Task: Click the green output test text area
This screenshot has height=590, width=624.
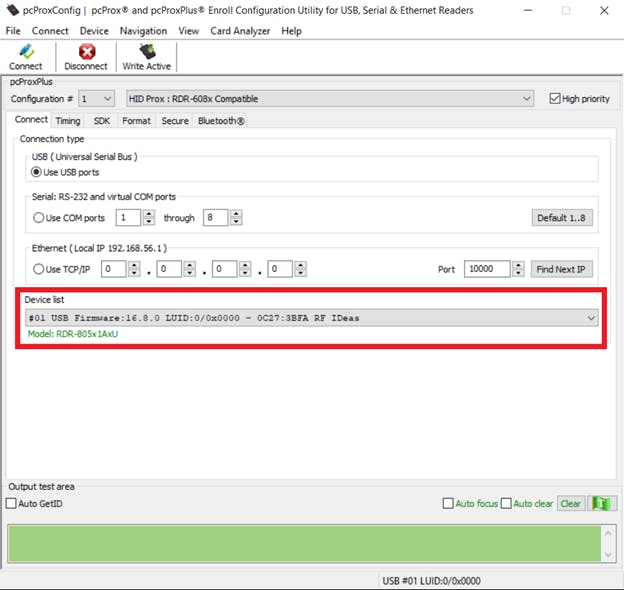Action: [x=304, y=543]
